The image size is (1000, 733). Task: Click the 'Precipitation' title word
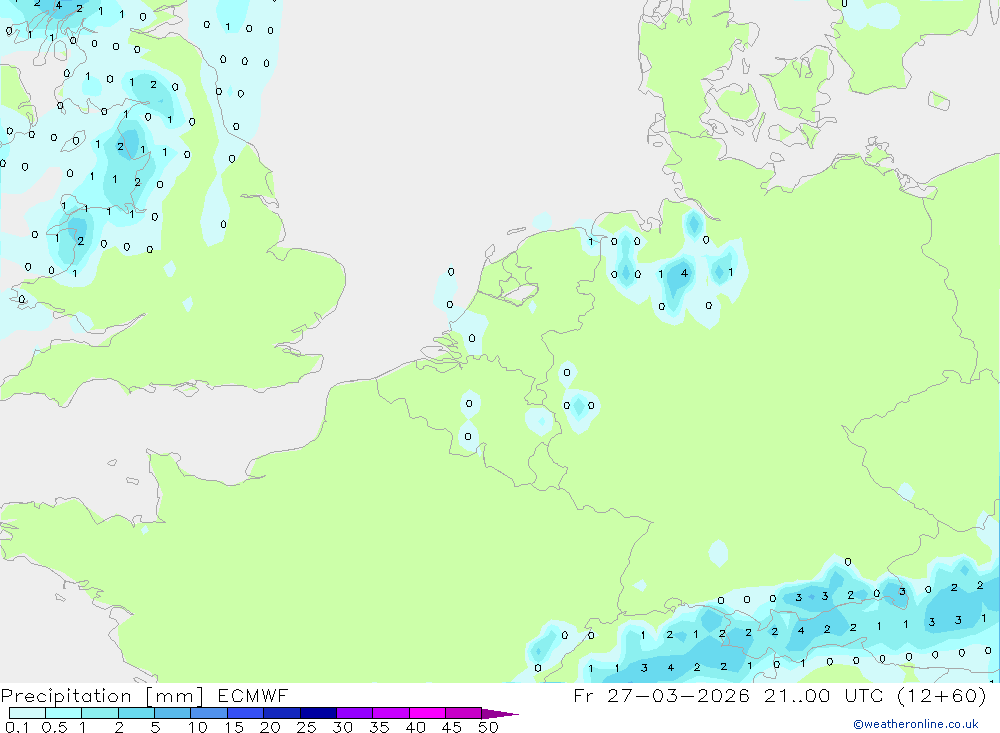[66, 696]
